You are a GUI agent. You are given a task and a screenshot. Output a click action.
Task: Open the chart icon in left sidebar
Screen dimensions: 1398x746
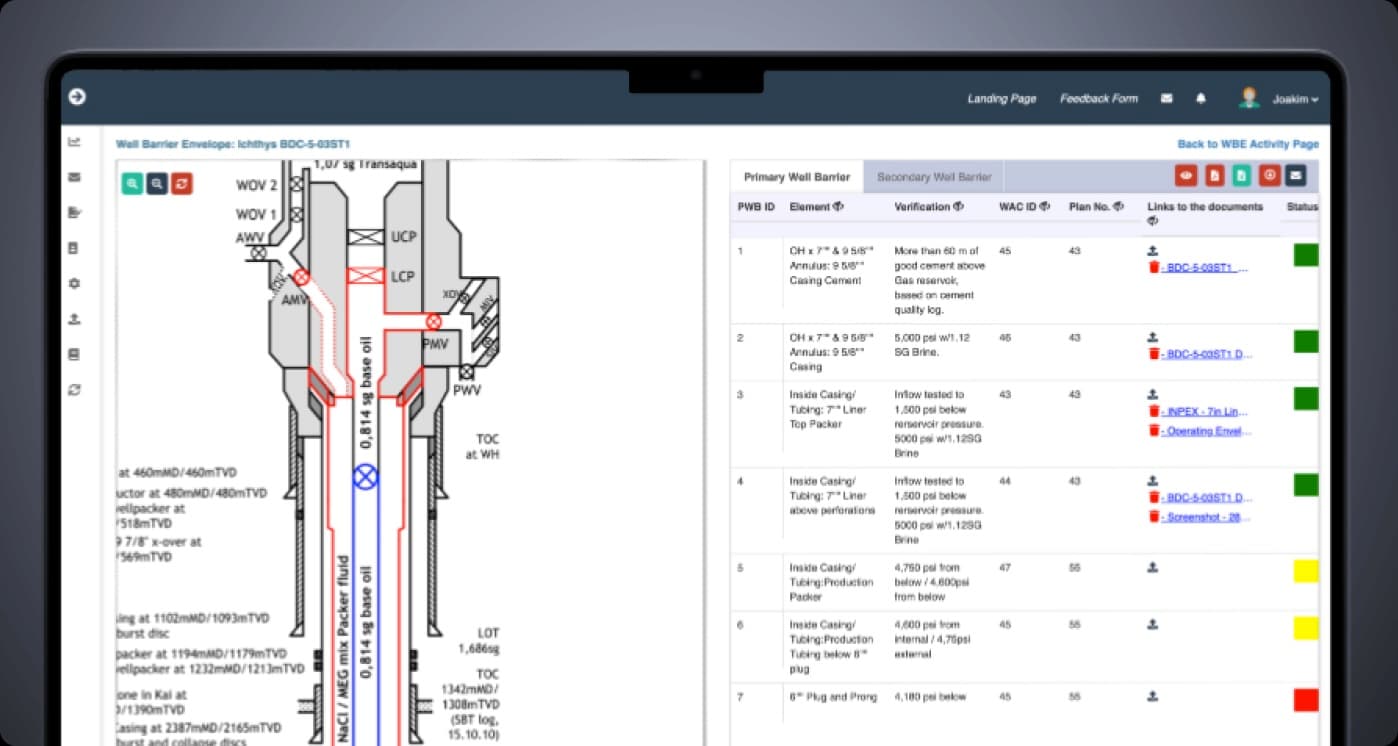point(74,142)
